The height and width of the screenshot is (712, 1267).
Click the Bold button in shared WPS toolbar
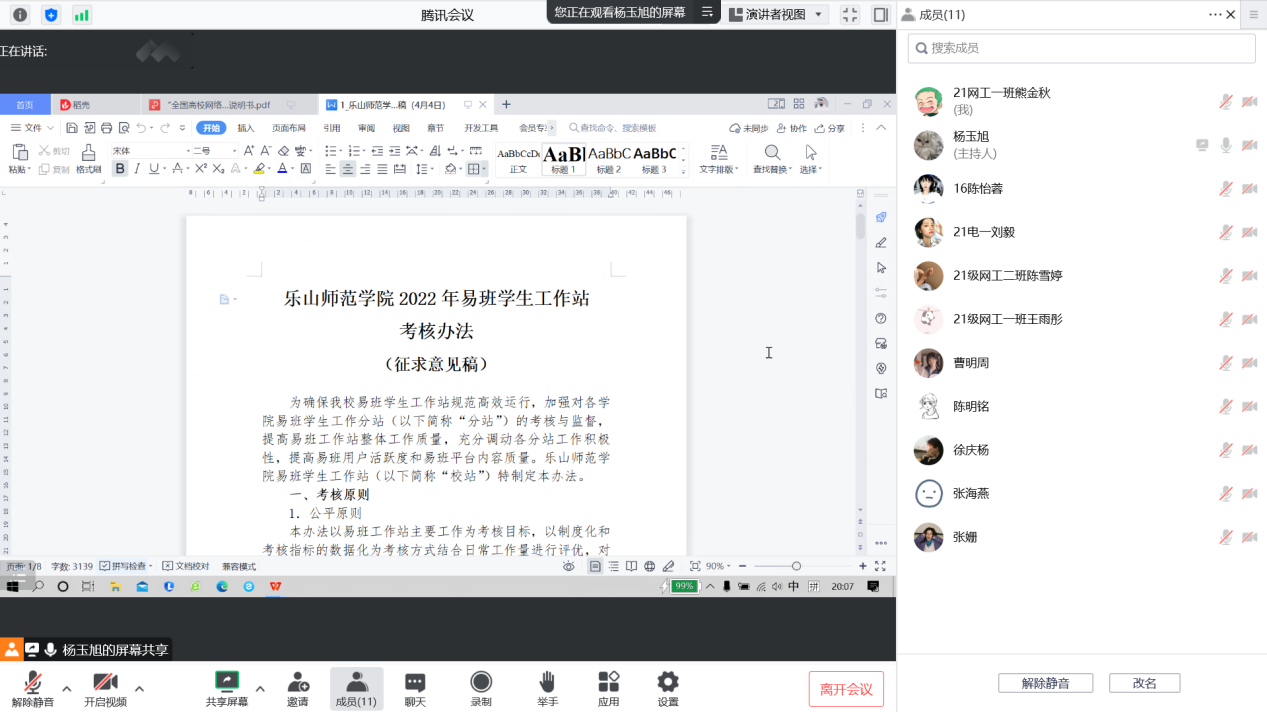(x=120, y=169)
